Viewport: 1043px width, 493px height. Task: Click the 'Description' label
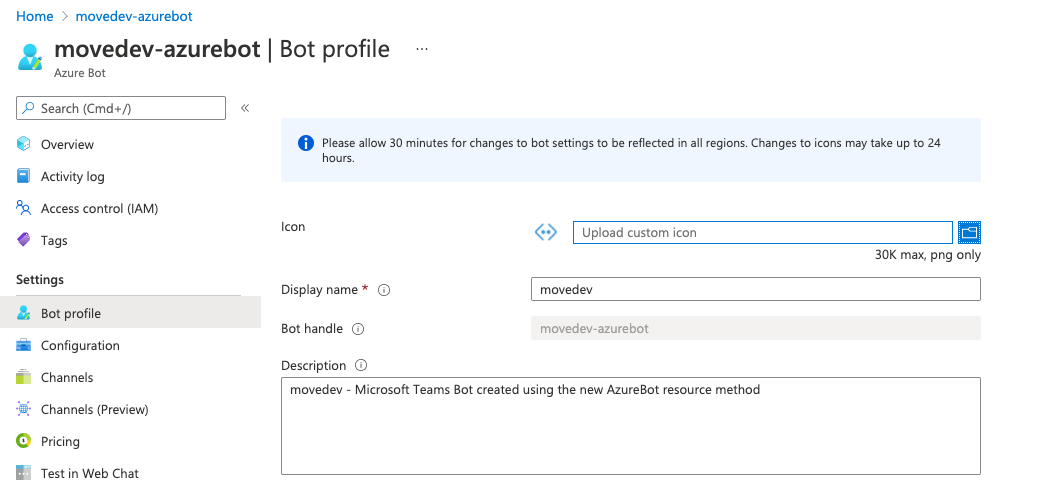point(313,365)
